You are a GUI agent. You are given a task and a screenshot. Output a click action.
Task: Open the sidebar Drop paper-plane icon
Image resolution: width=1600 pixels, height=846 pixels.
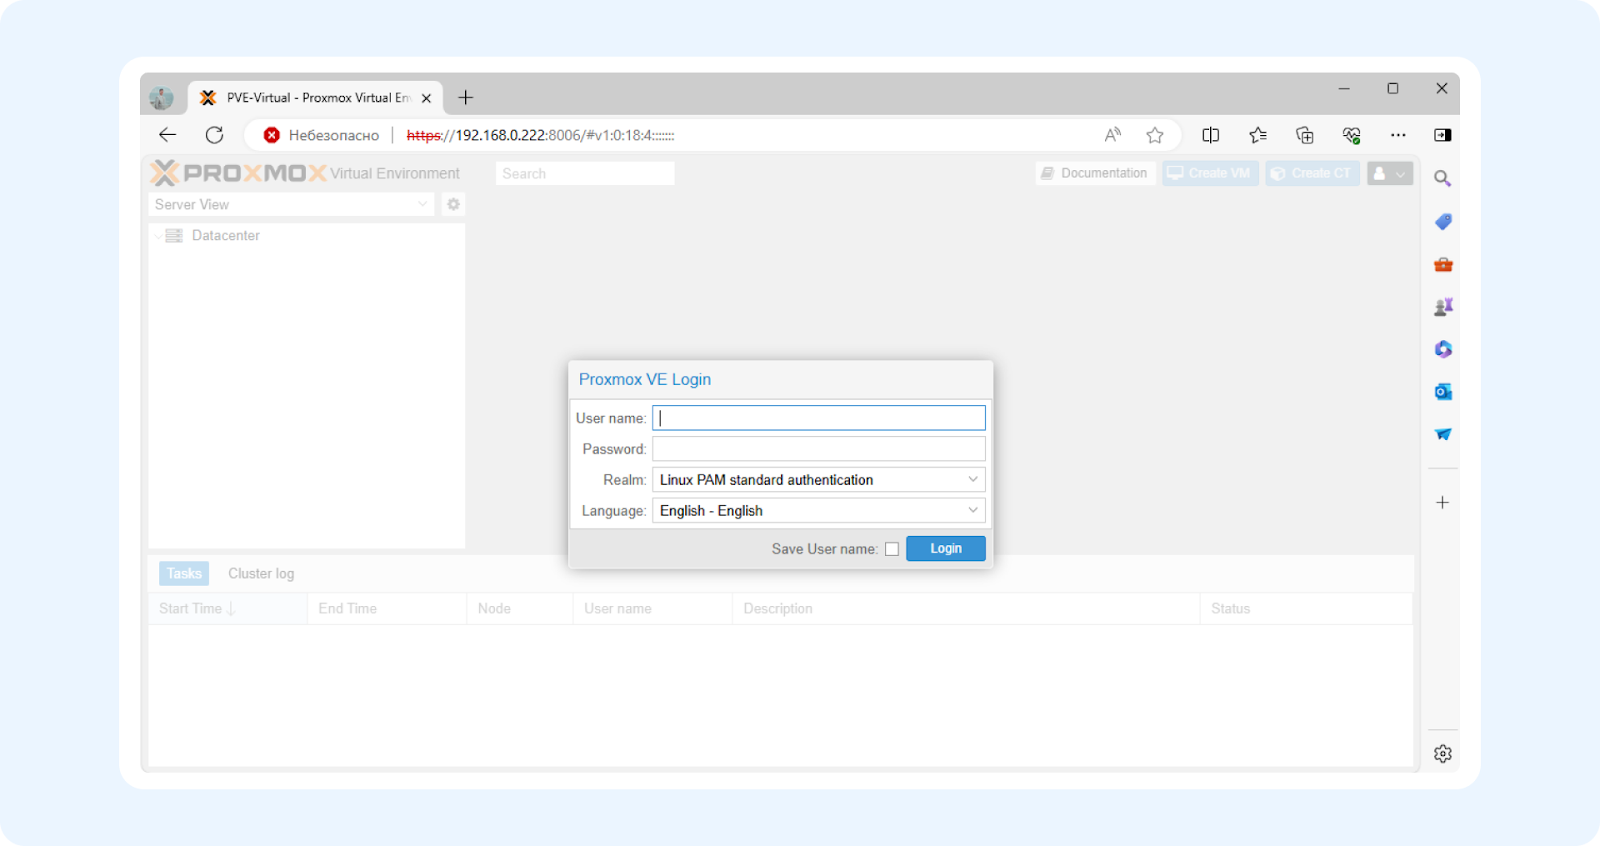(x=1443, y=434)
